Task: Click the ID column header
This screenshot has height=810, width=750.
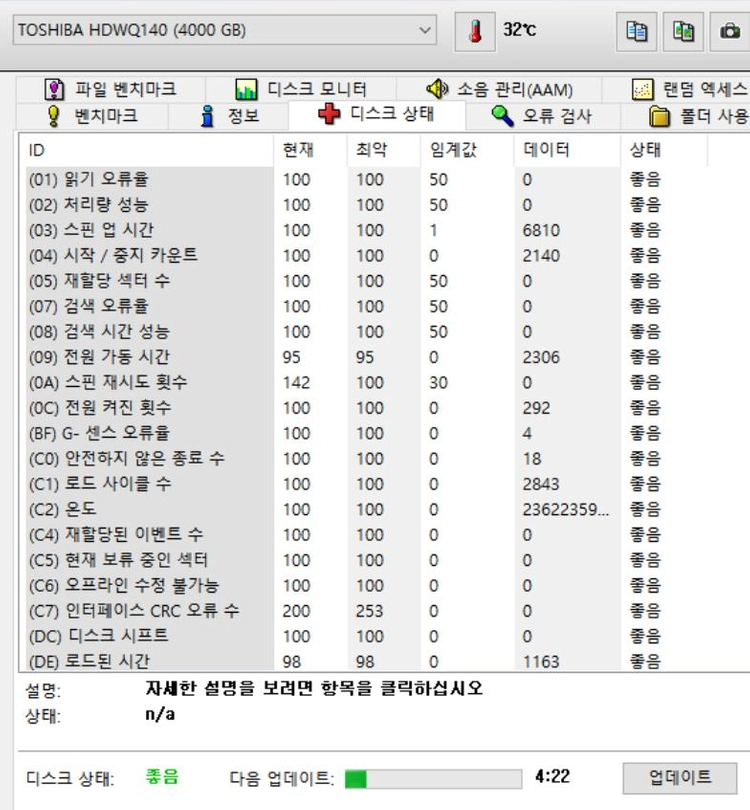Action: (149, 150)
